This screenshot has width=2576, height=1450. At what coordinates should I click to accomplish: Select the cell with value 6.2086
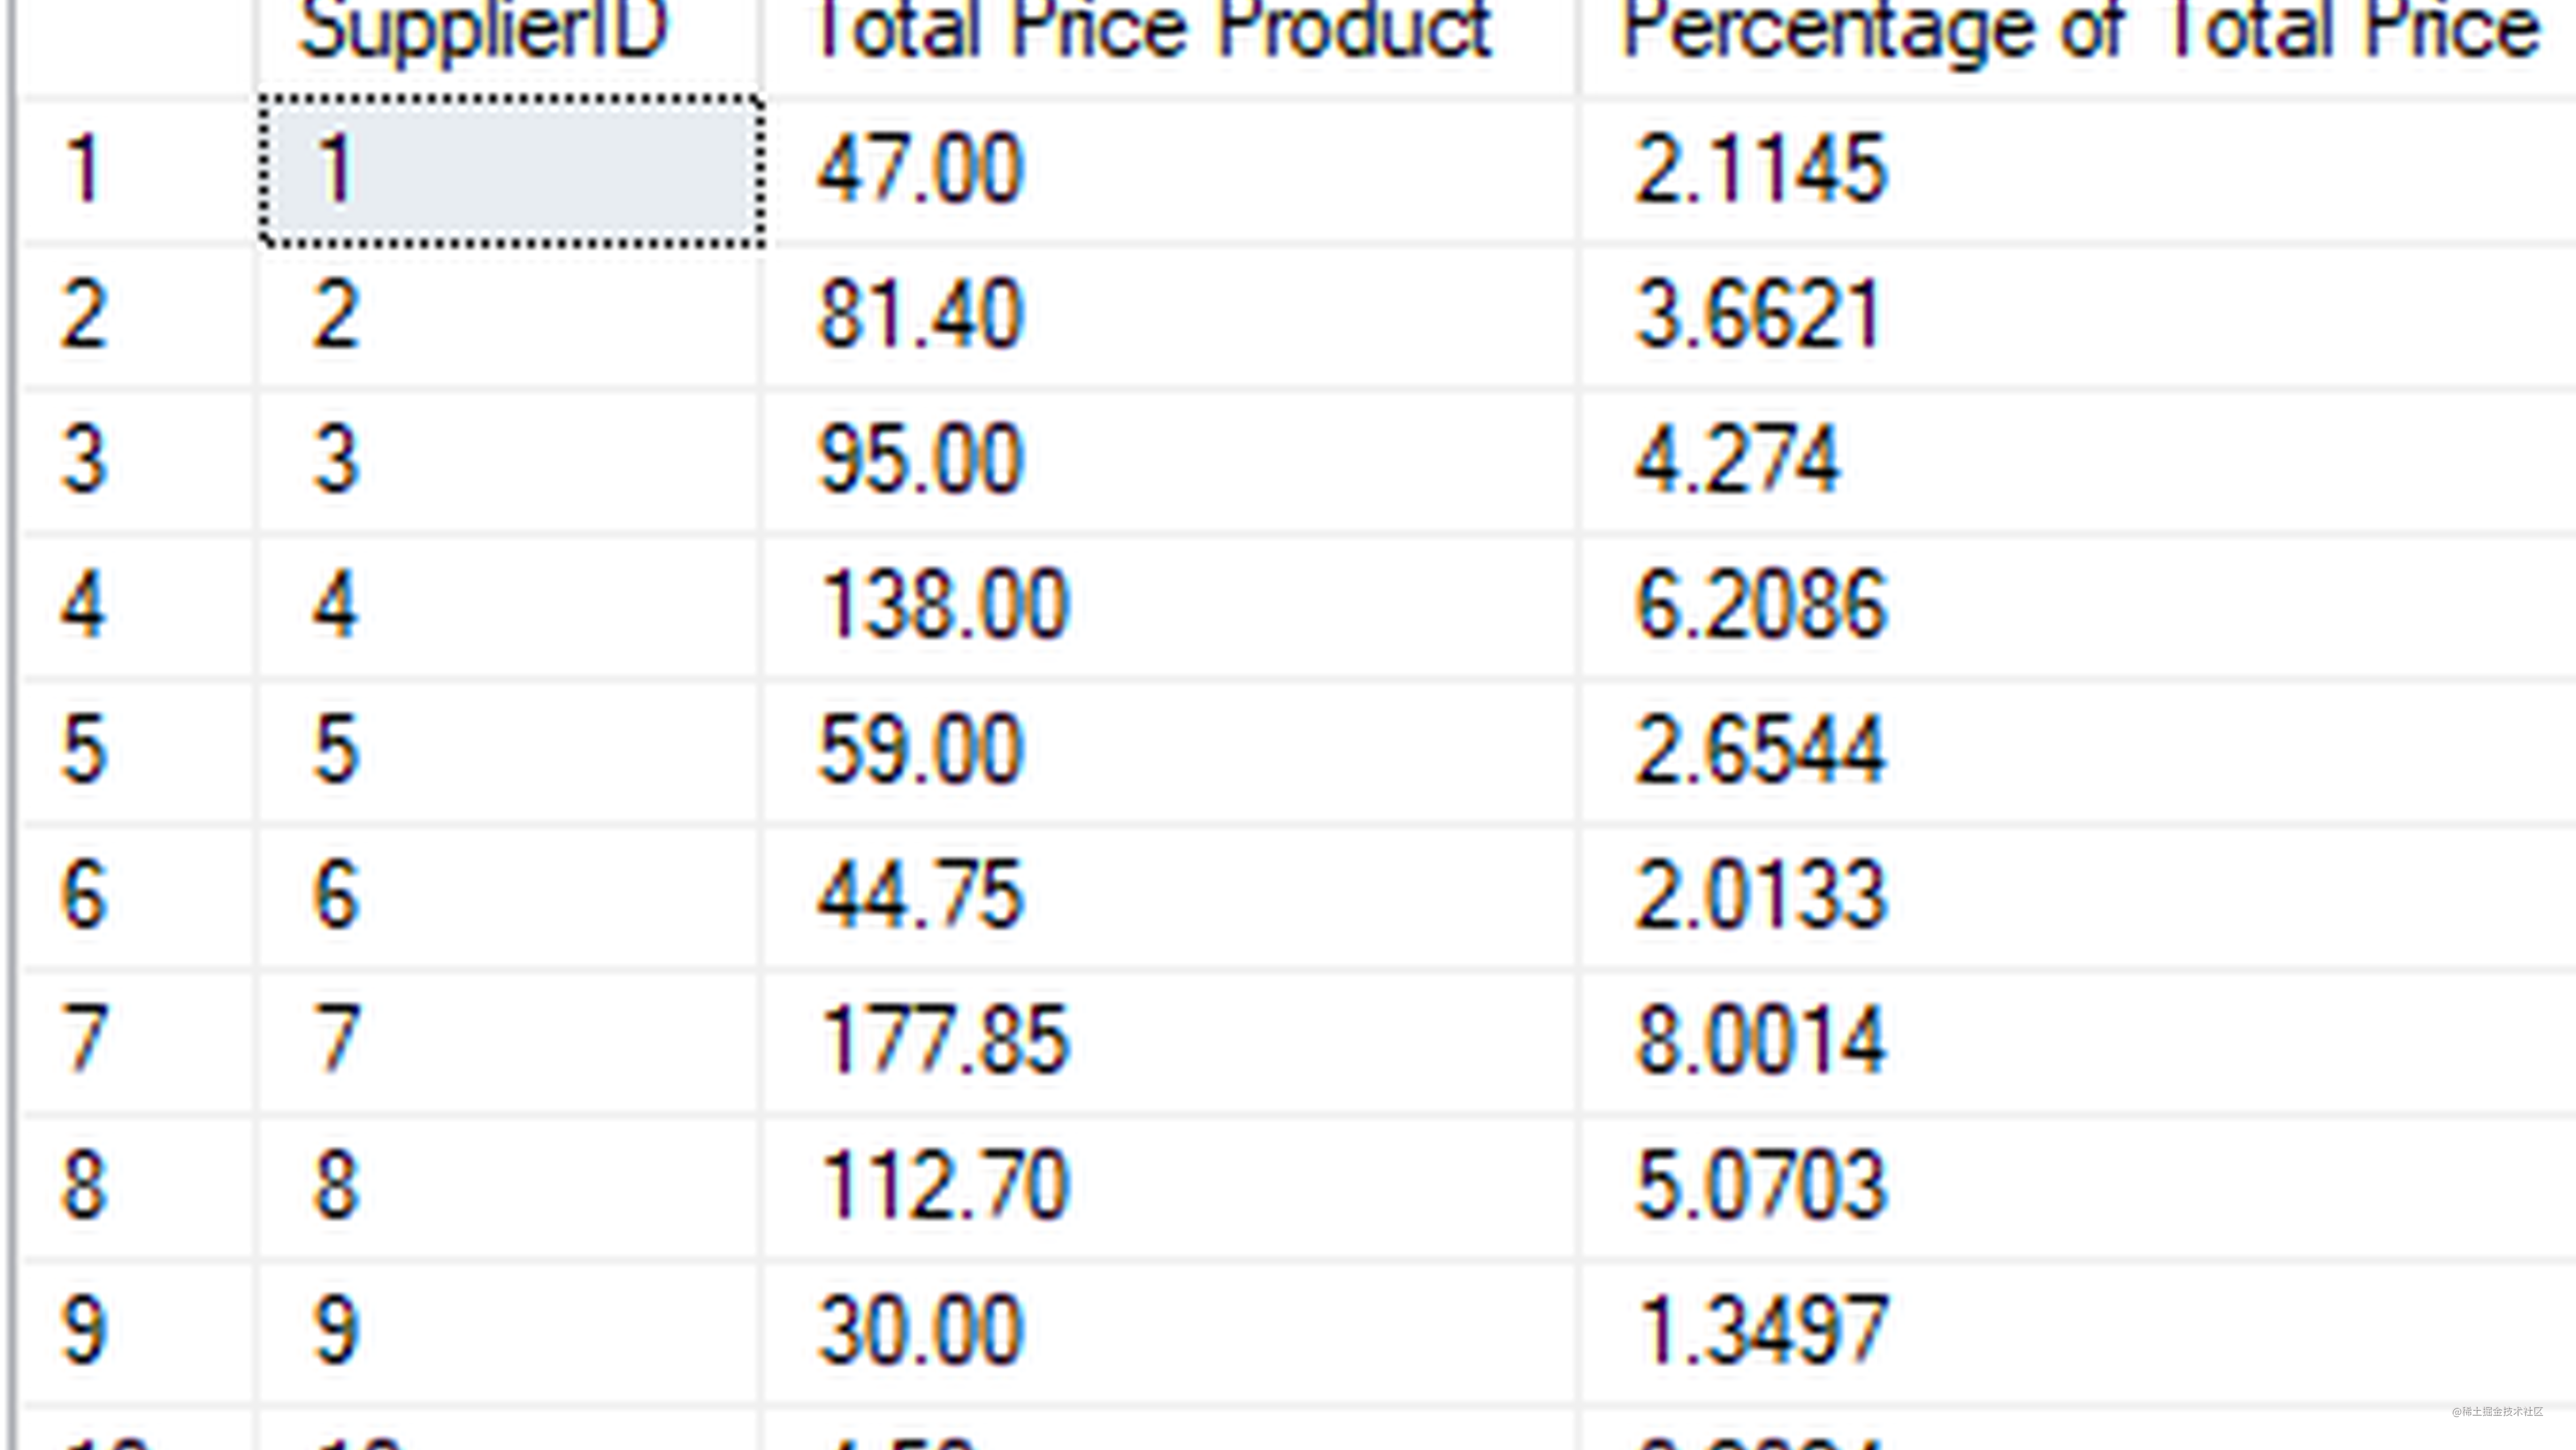click(2079, 606)
